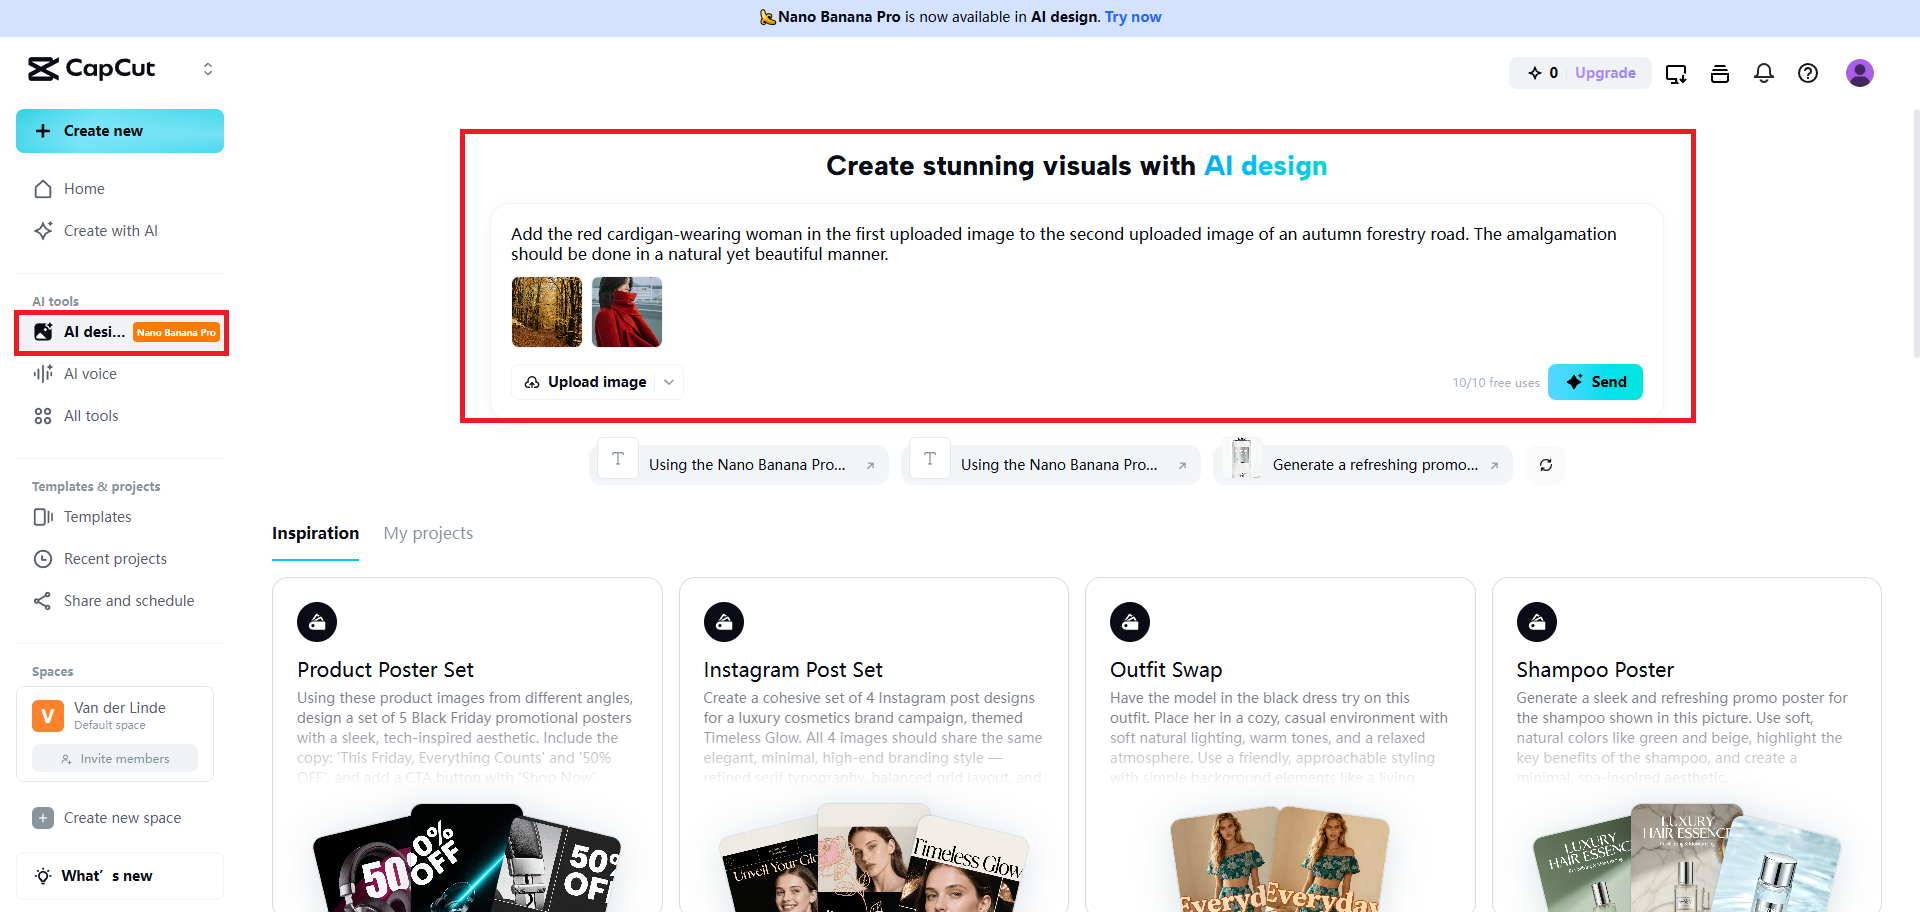Click the All tools grid icon
Image resolution: width=1920 pixels, height=912 pixels.
point(43,416)
